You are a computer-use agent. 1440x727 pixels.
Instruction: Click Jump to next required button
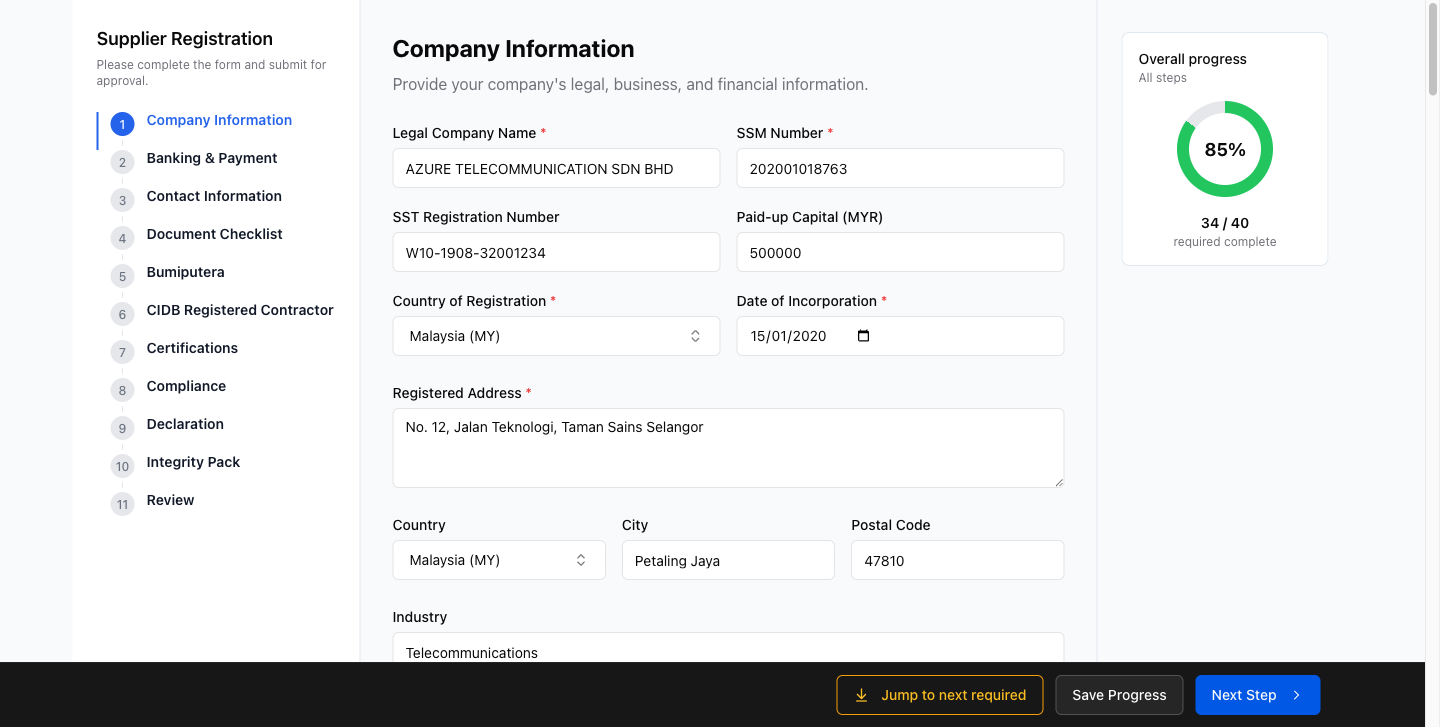tap(940, 695)
